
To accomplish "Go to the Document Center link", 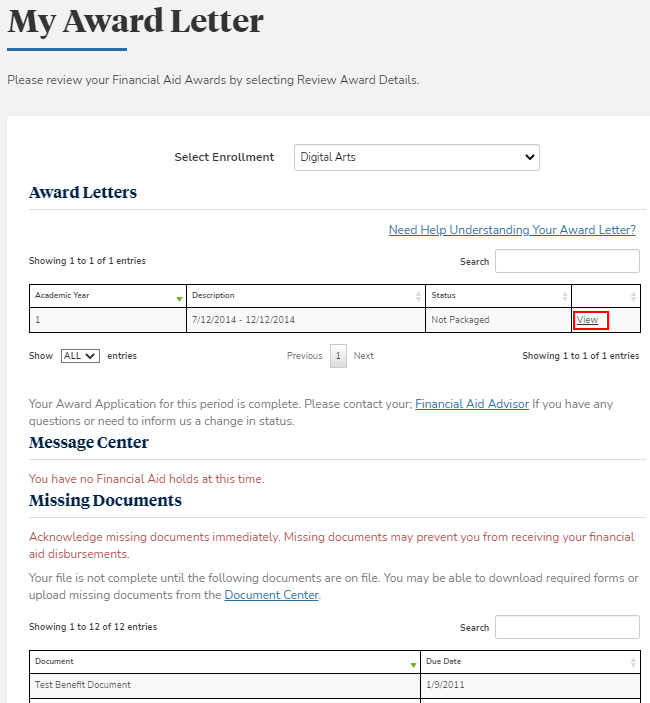I will (271, 595).
